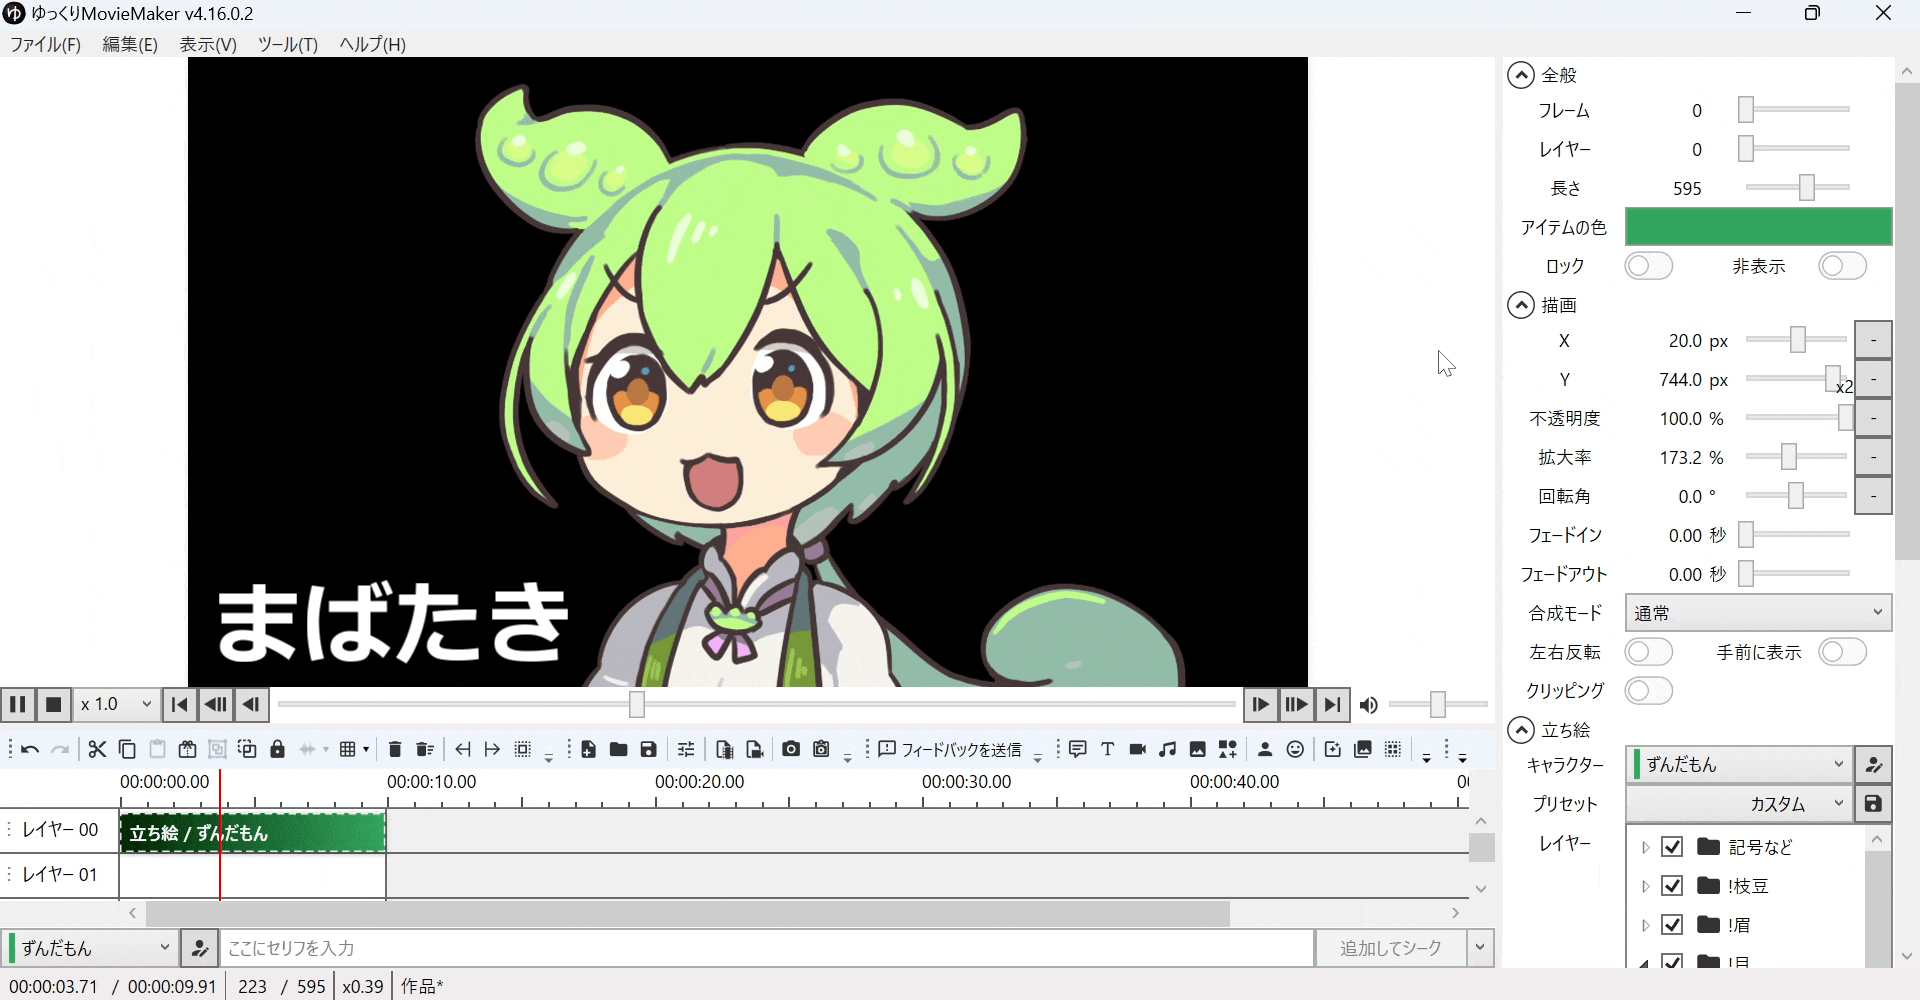This screenshot has height=1000, width=1920.
Task: Stop playback with the square button
Action: pyautogui.click(x=54, y=705)
